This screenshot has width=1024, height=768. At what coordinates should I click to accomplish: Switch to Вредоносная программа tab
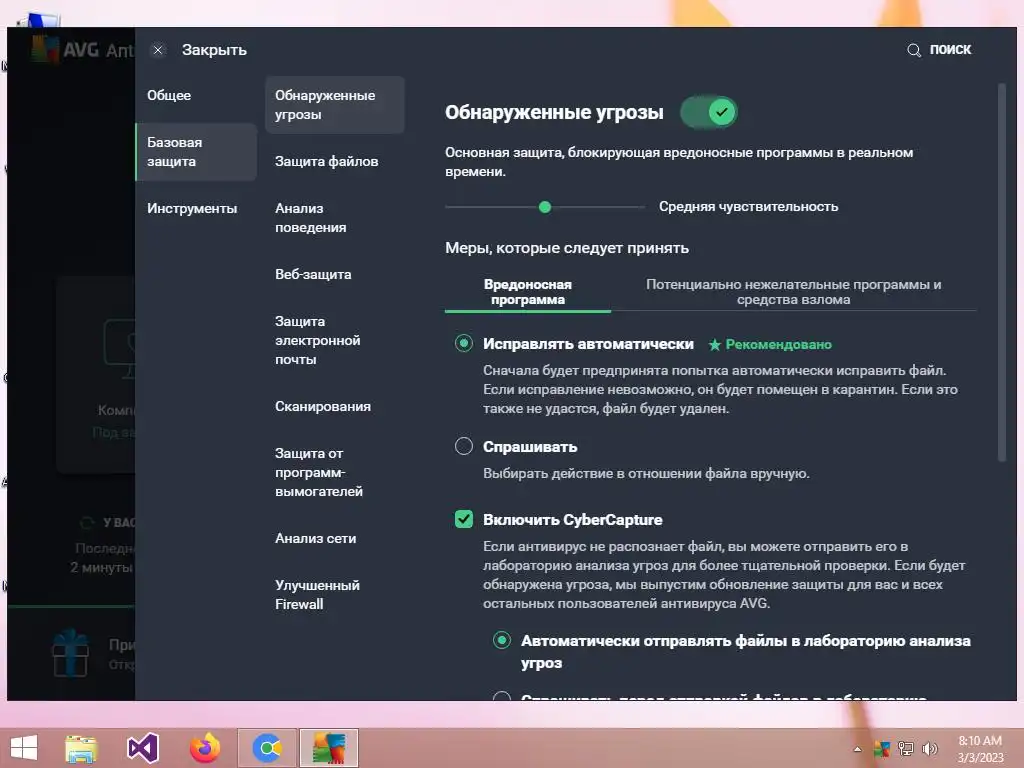pyautogui.click(x=528, y=292)
